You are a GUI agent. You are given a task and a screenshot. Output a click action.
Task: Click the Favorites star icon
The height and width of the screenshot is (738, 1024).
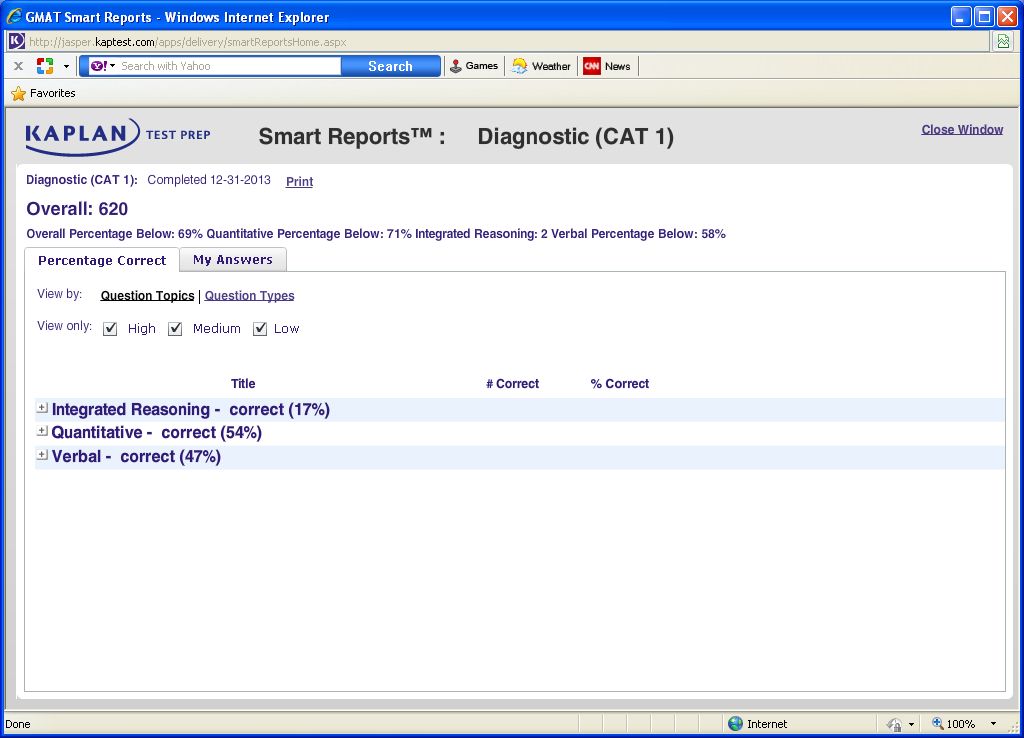point(18,93)
